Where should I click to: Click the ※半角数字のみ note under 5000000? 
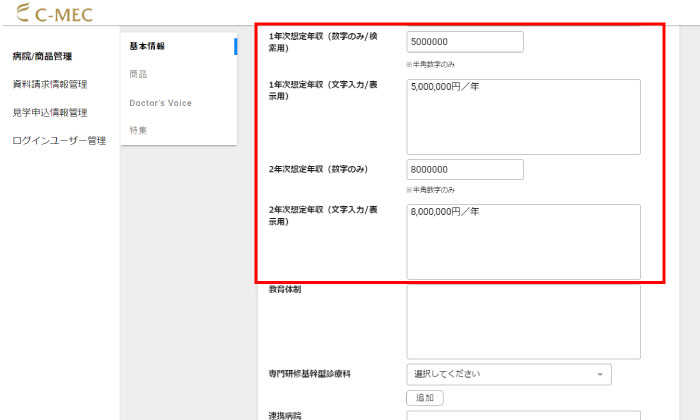coord(430,65)
